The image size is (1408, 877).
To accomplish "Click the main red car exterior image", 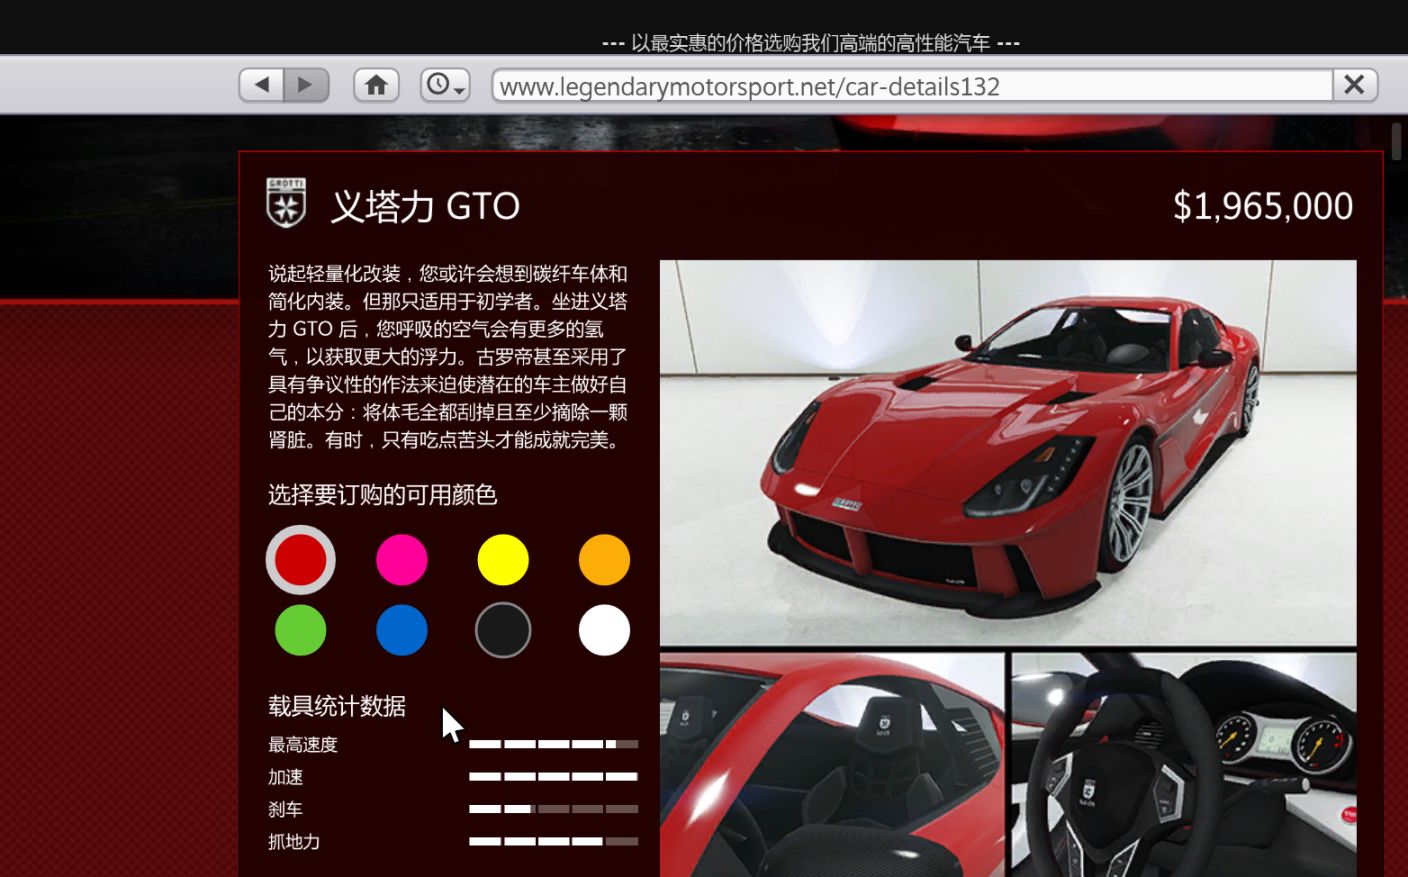I will 1008,453.
